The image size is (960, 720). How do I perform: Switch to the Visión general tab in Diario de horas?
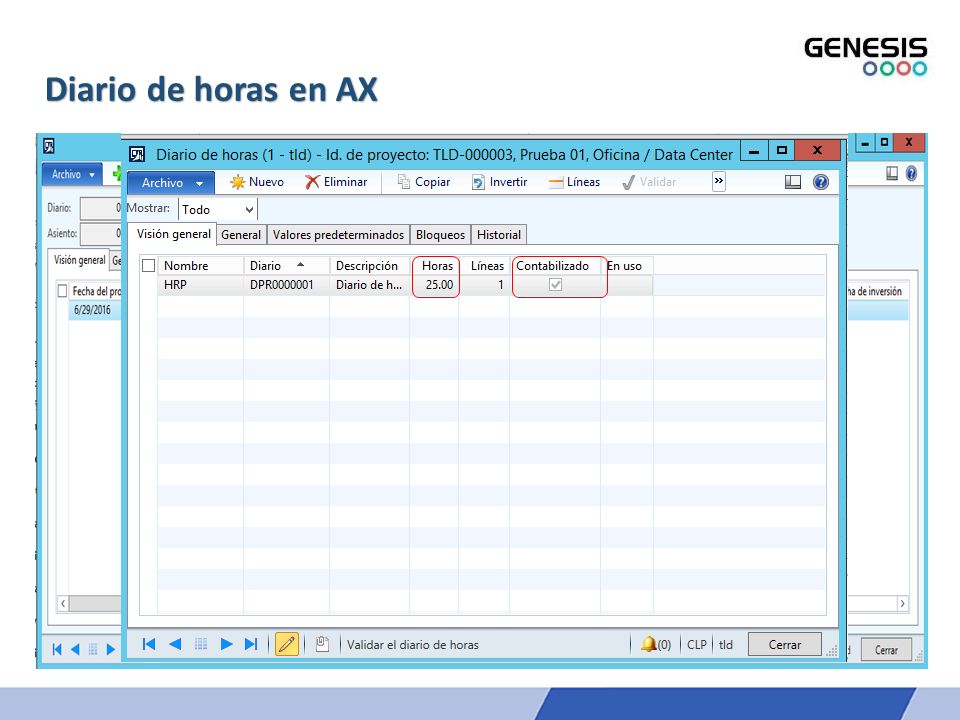173,234
